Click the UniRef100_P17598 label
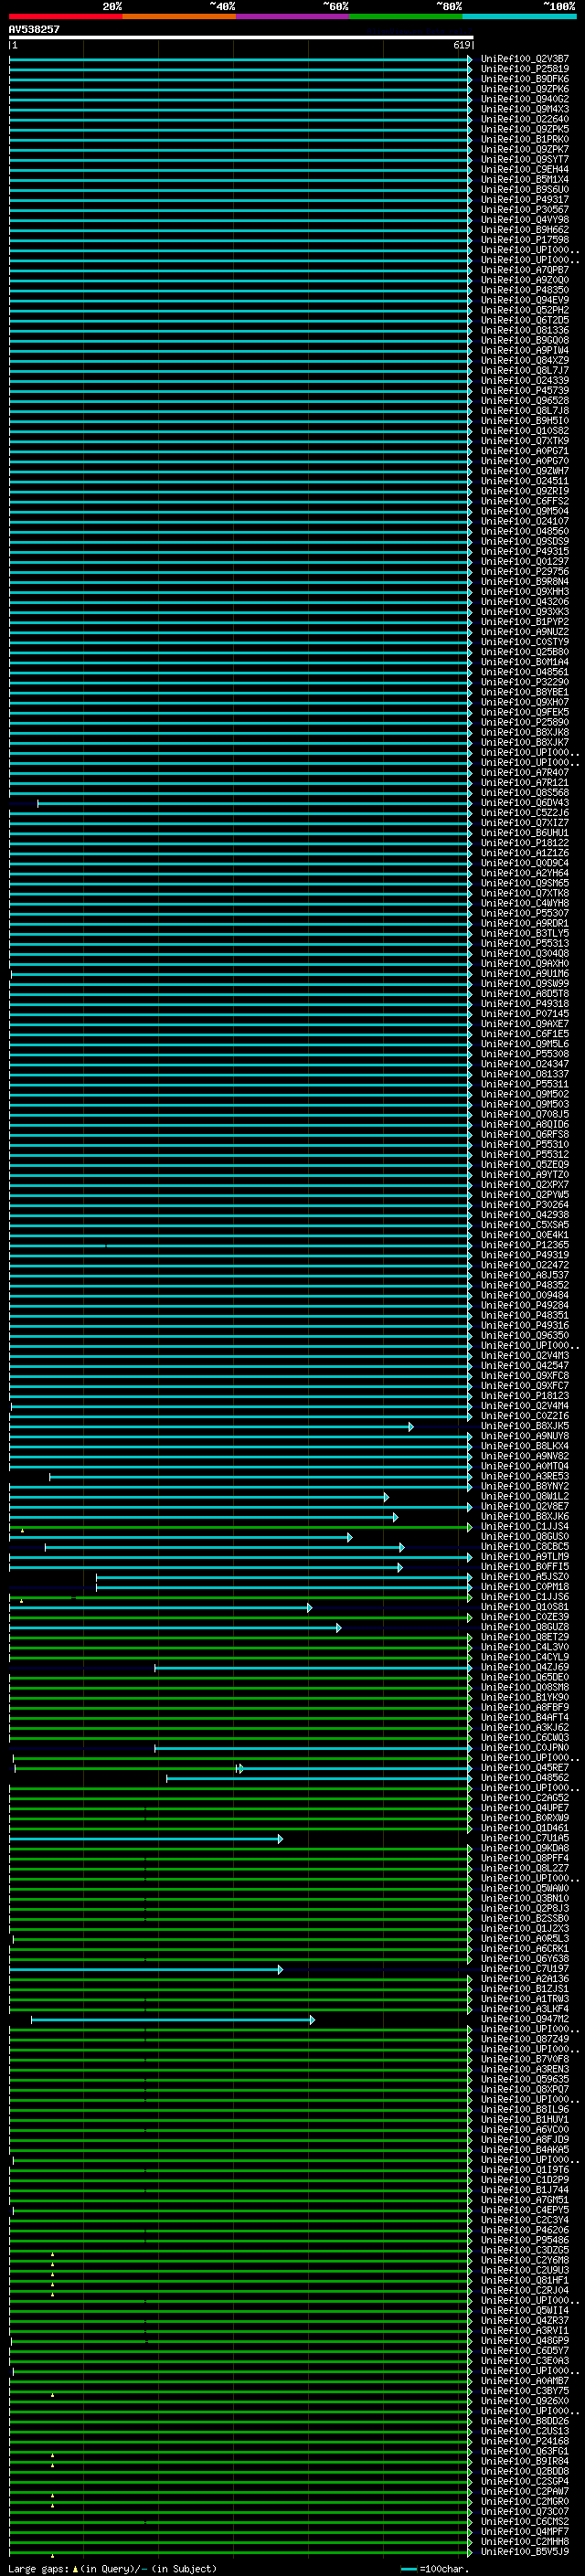Viewport: 585px width, 2576px height. [x=525, y=240]
